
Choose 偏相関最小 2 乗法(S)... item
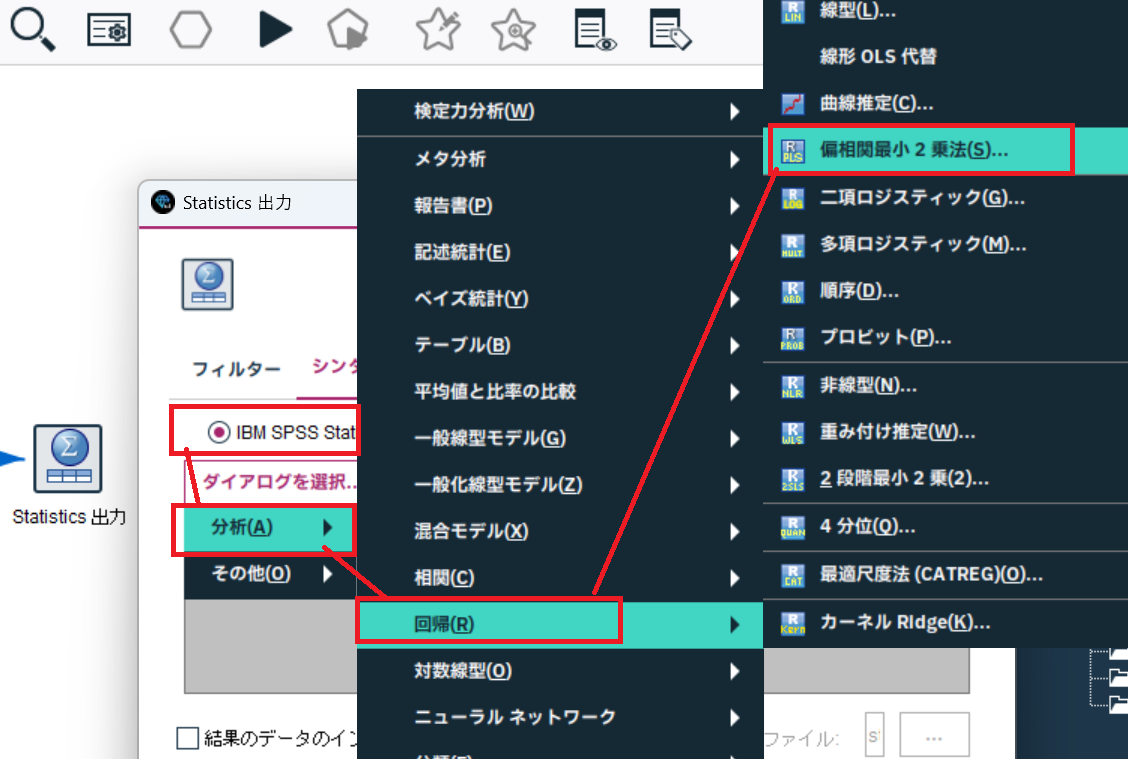945,150
